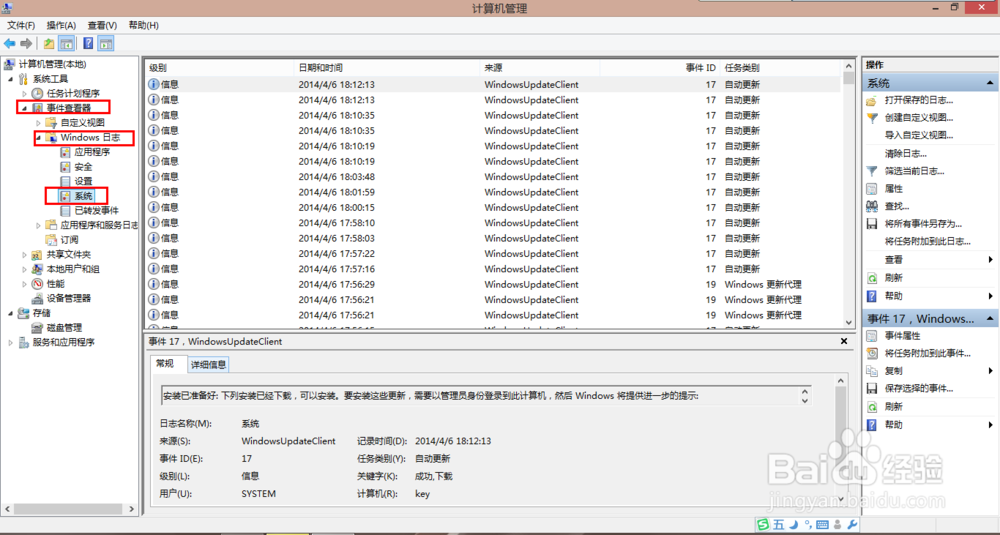This screenshot has height=535, width=1000.
Task: Select 系统 log in tree
Action: [83, 196]
